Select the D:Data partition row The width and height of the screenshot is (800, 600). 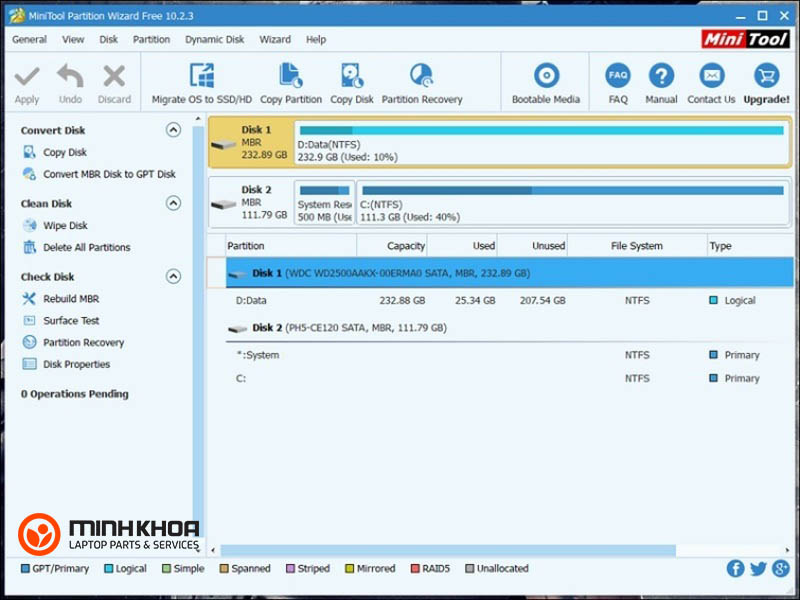(509, 301)
